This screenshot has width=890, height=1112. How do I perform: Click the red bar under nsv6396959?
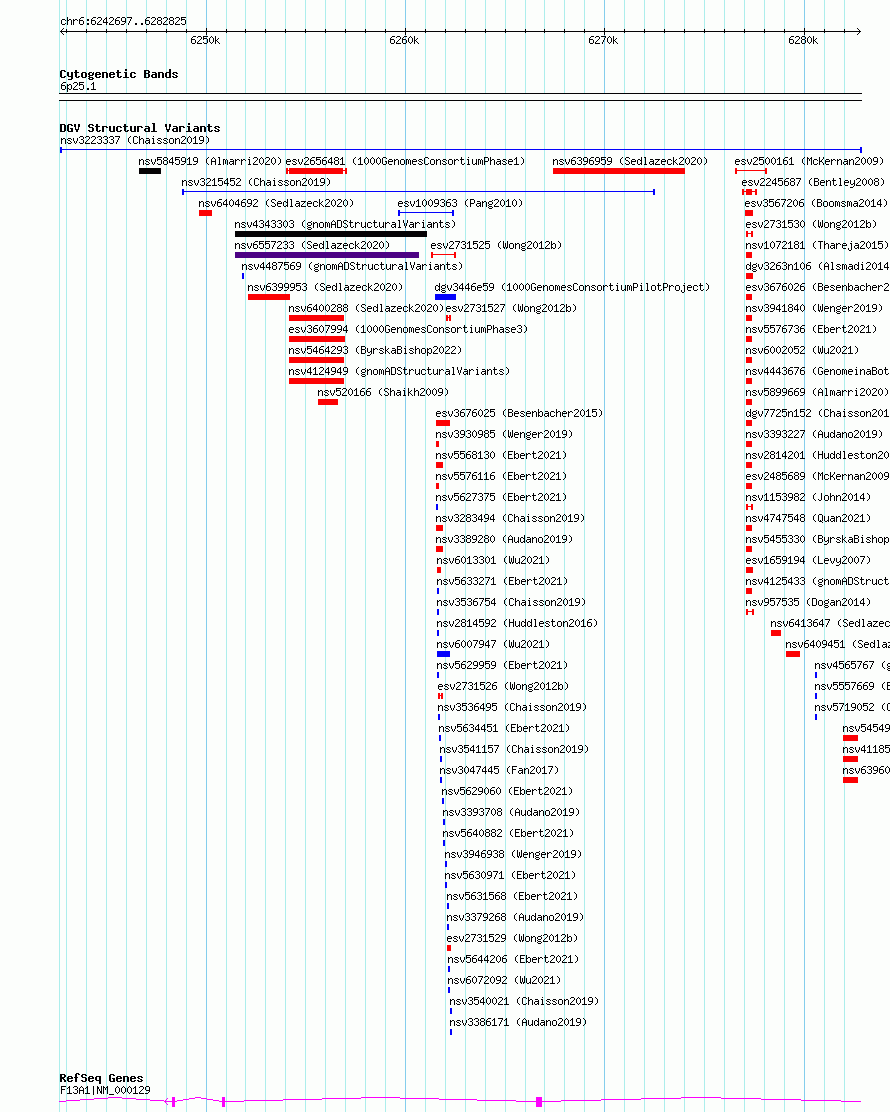point(618,171)
